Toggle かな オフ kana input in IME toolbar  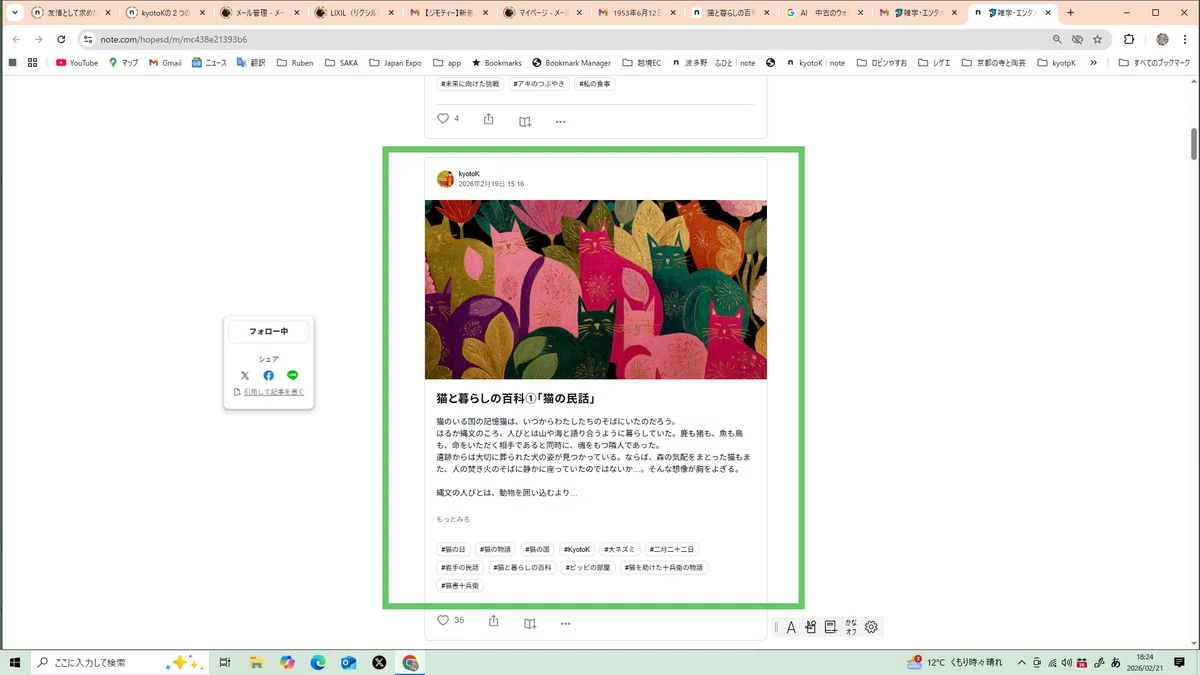[x=851, y=627]
